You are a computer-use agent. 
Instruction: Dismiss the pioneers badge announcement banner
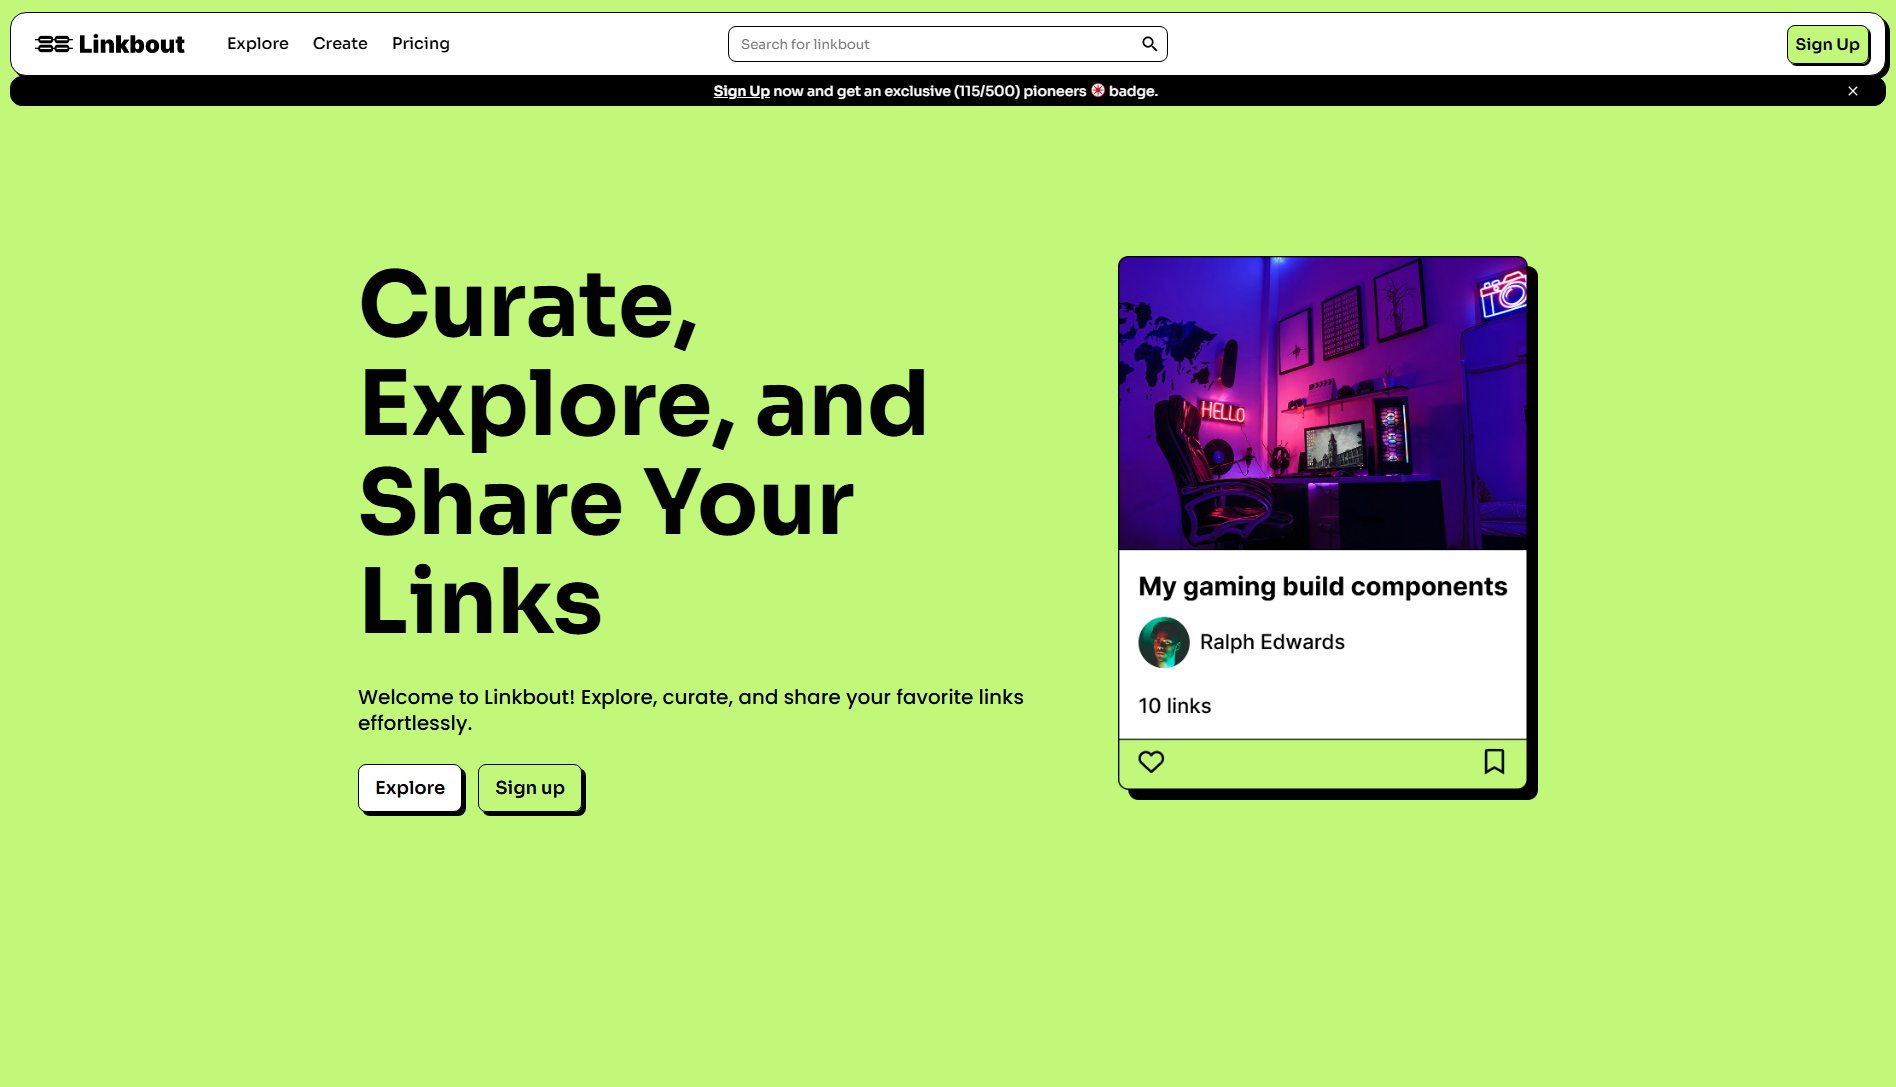pyautogui.click(x=1853, y=90)
